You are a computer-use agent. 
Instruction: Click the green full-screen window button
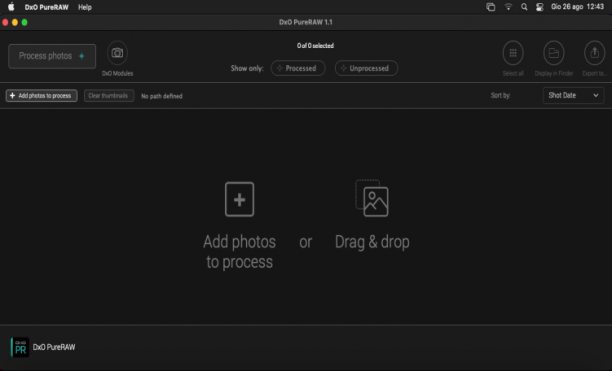(25, 23)
